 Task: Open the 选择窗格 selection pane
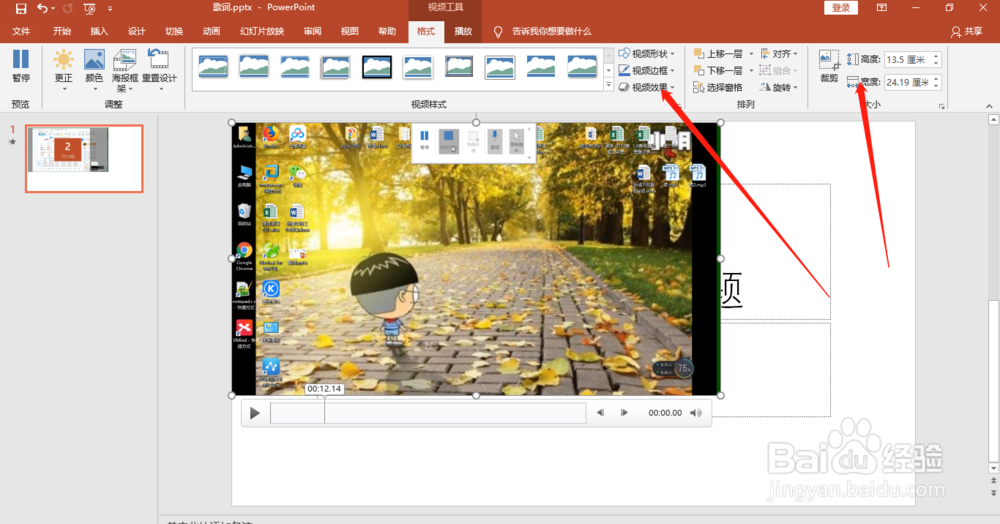point(718,87)
